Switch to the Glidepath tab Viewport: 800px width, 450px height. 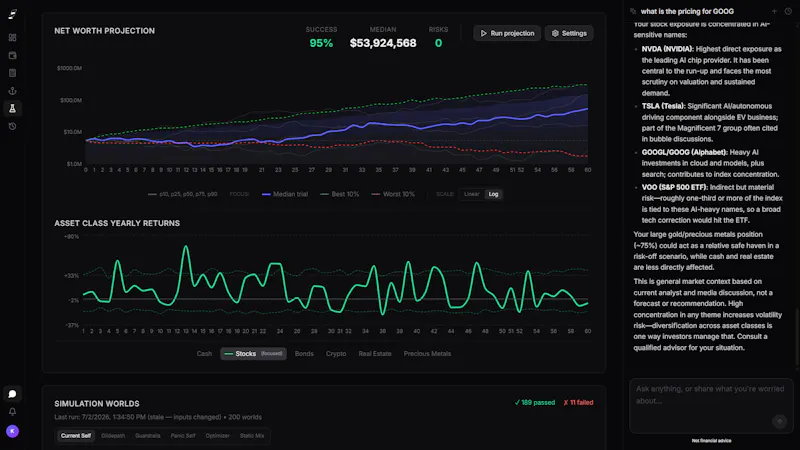[x=113, y=436]
